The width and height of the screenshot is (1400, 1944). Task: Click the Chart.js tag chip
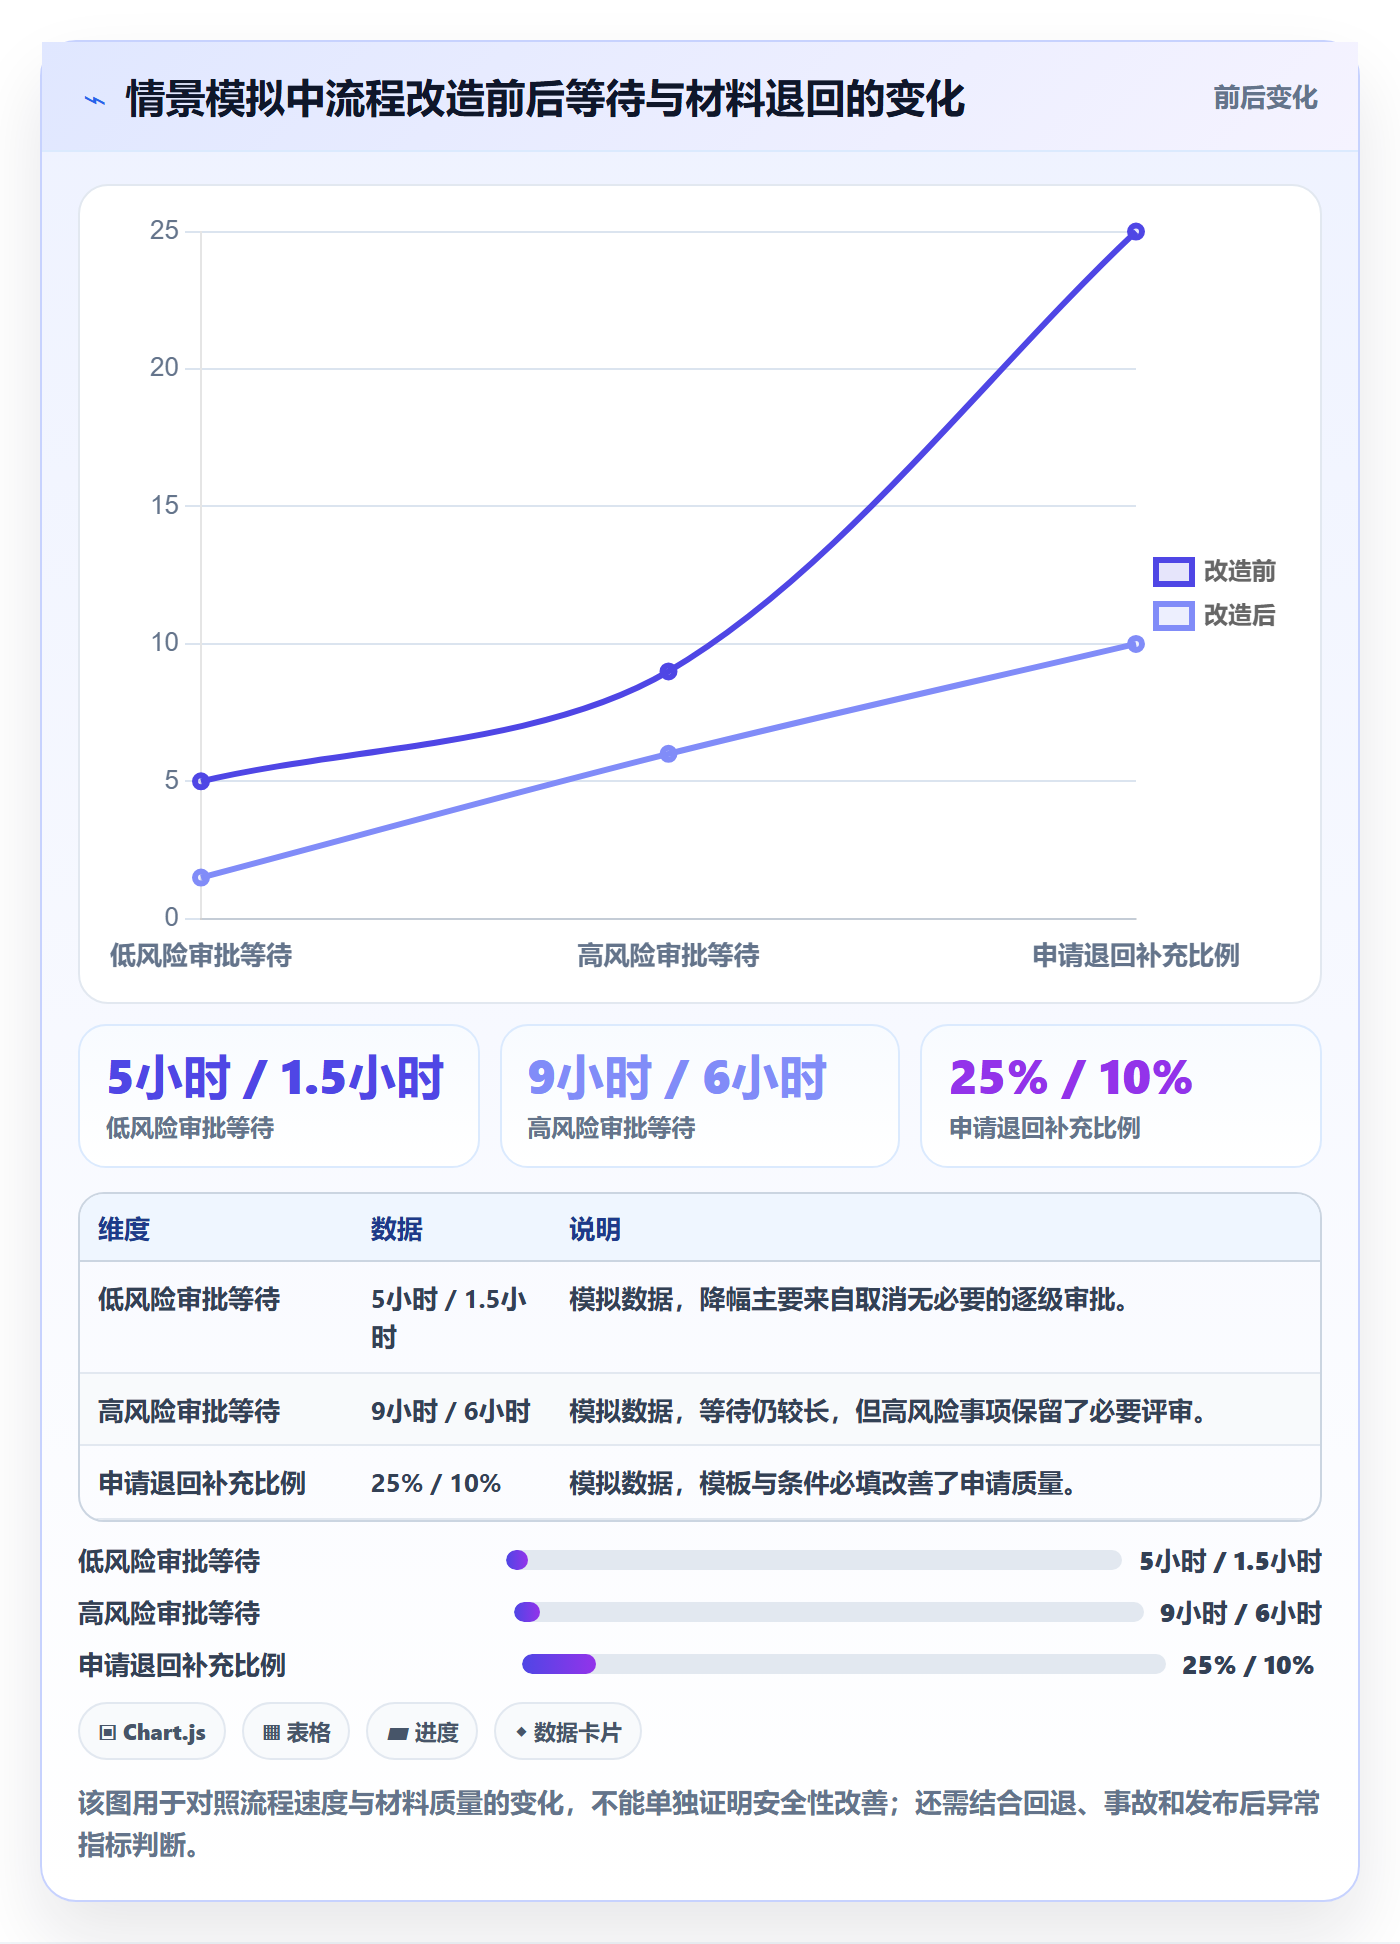pos(152,1732)
